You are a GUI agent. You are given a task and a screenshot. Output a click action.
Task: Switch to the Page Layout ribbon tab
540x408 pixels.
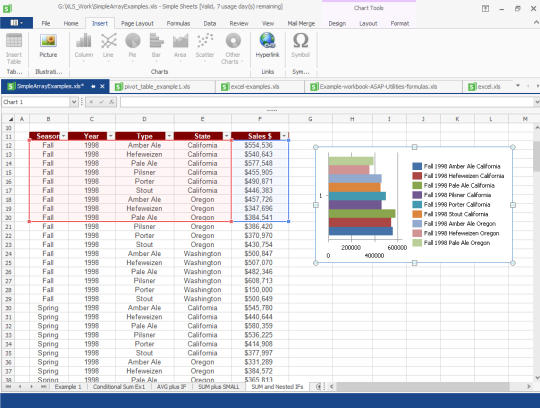[x=137, y=23]
